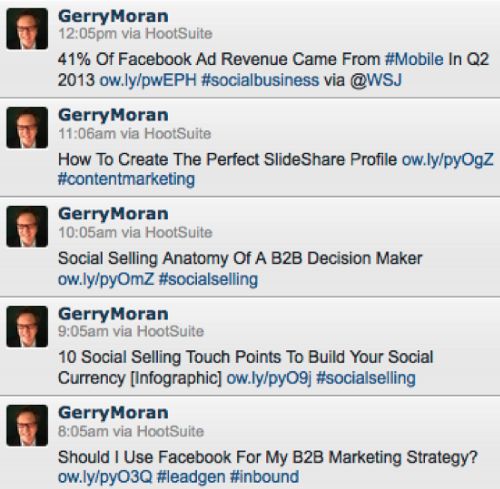This screenshot has height=489, width=500.
Task: Select the #inbound hashtag
Action: (264, 476)
